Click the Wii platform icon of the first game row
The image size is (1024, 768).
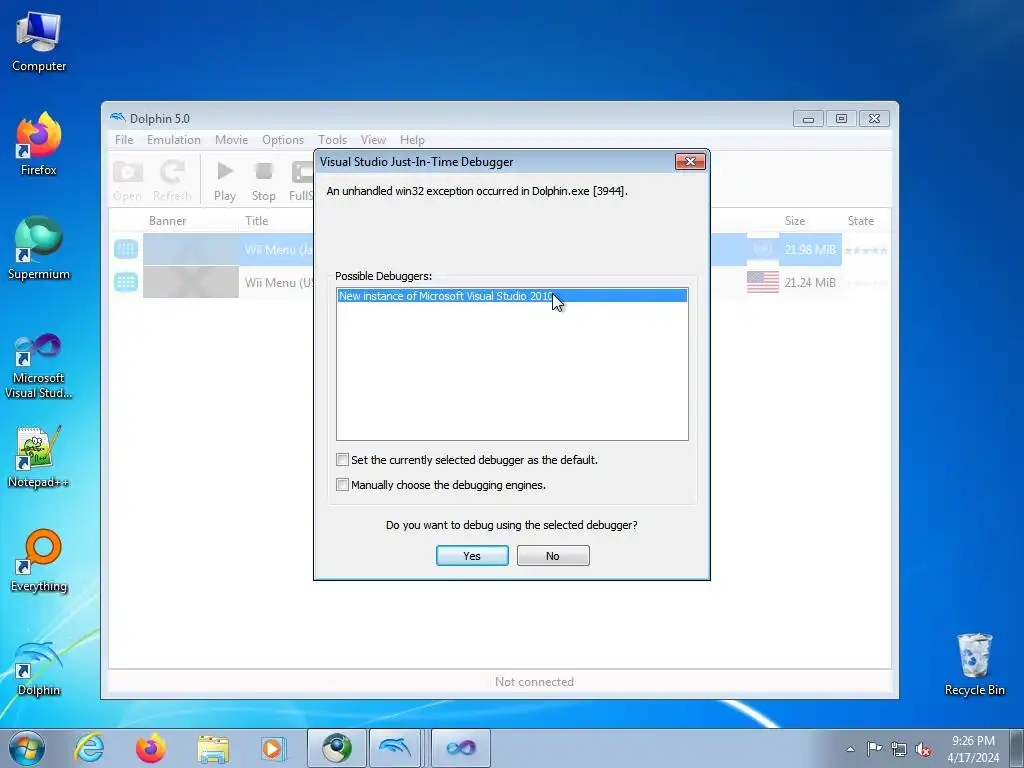click(126, 249)
